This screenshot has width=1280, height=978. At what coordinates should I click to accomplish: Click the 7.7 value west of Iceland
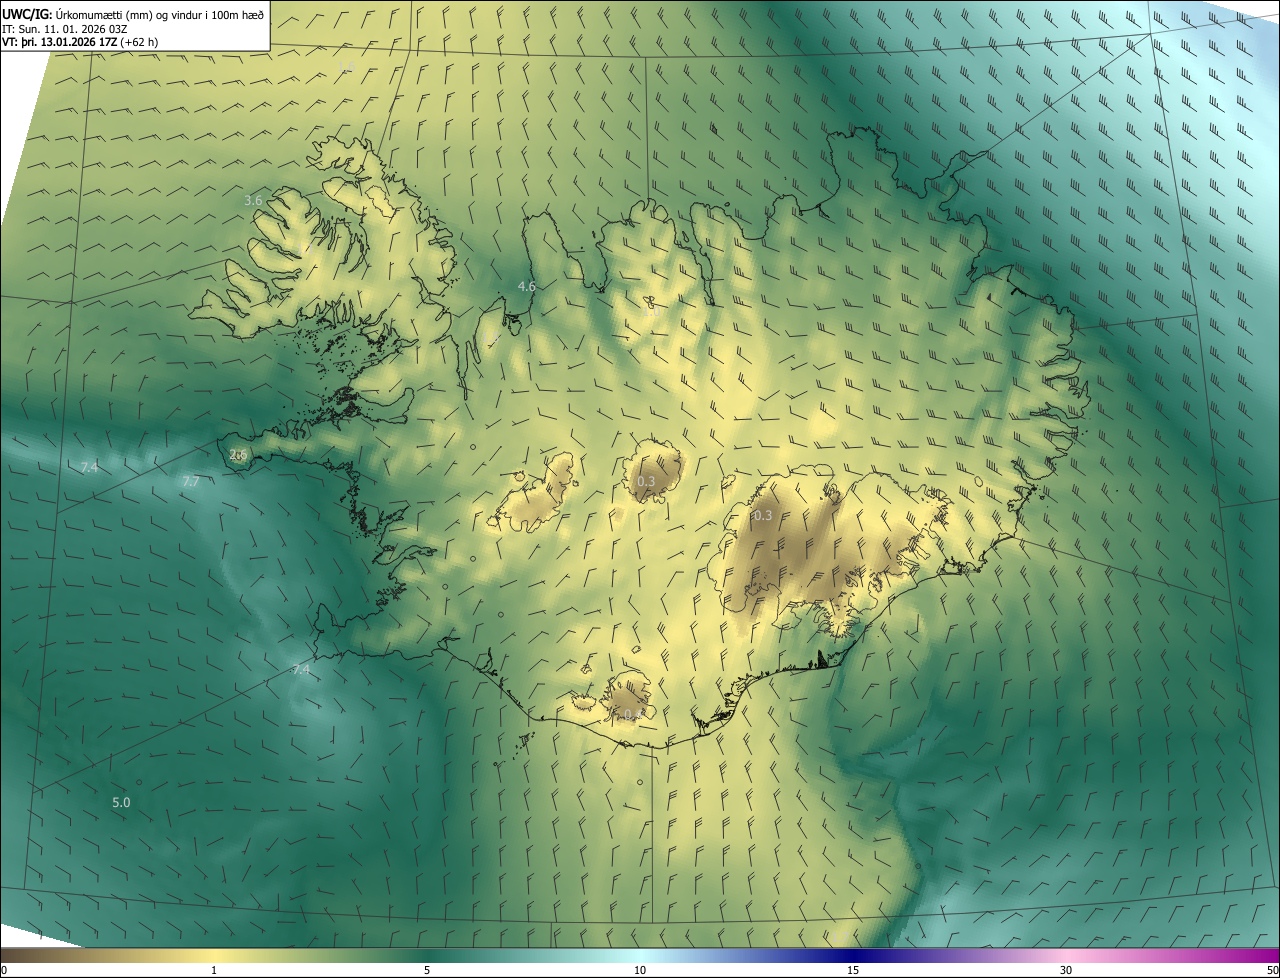[190, 482]
